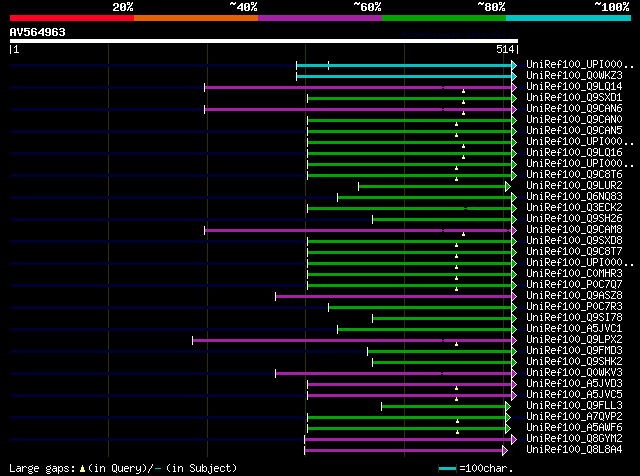Select the UniRef100_Q9SXD8 label

[x=574, y=241]
